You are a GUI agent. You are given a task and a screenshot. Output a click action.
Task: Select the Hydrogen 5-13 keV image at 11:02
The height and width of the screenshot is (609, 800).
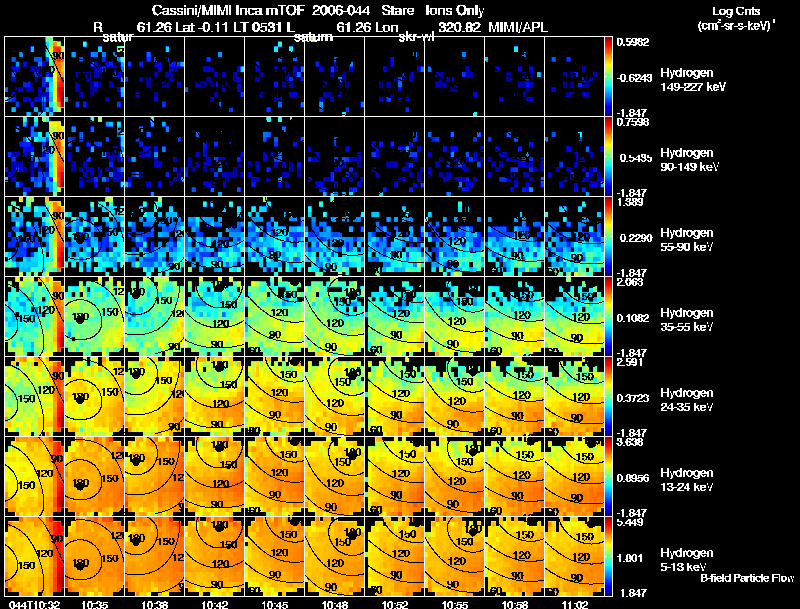point(574,556)
